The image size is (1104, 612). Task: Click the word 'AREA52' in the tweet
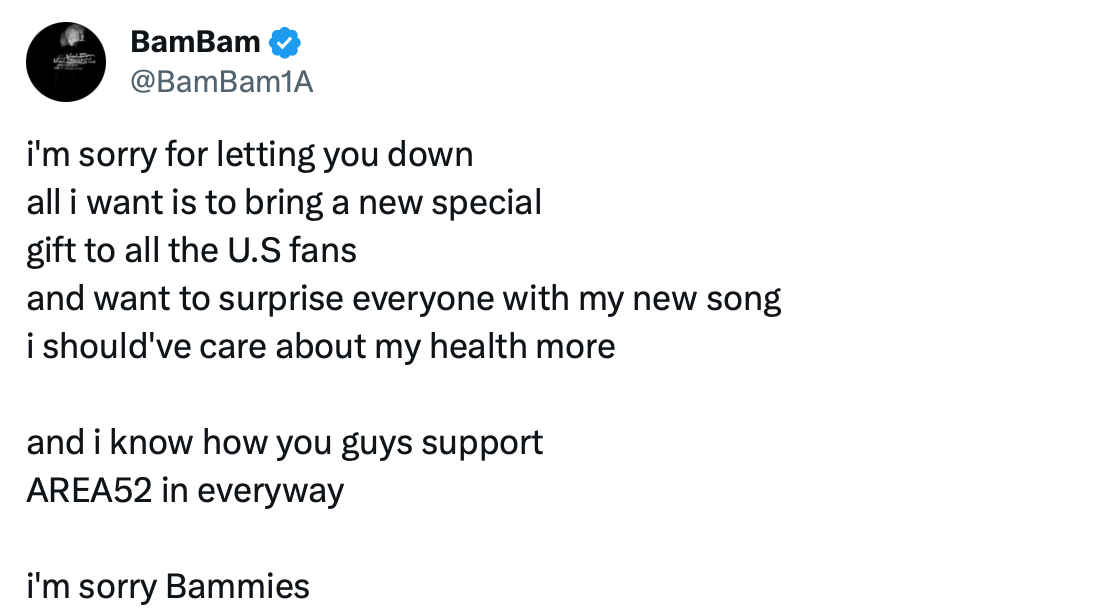point(89,490)
